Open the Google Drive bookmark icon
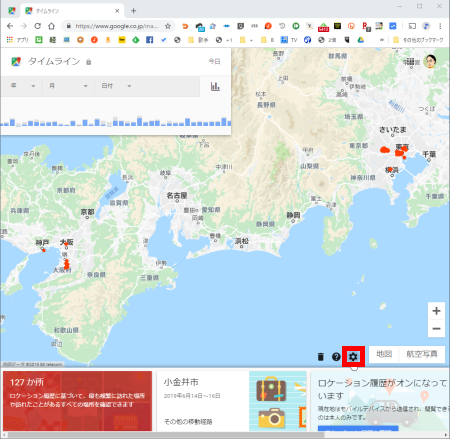Viewport: 450px width, 439px height. point(360,40)
